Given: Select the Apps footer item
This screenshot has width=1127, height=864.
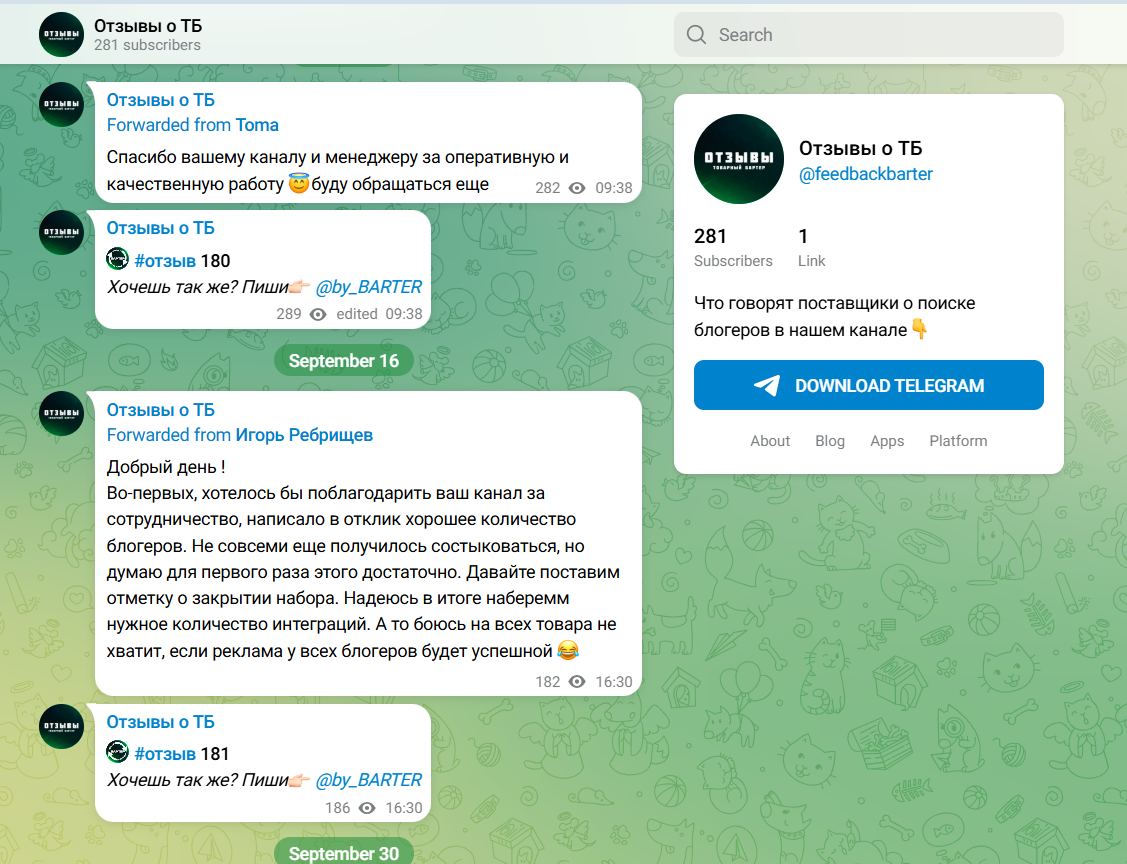Looking at the screenshot, I should point(887,440).
